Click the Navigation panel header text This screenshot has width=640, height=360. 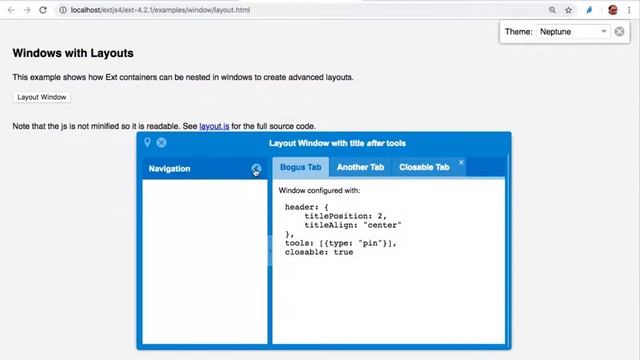click(x=169, y=169)
